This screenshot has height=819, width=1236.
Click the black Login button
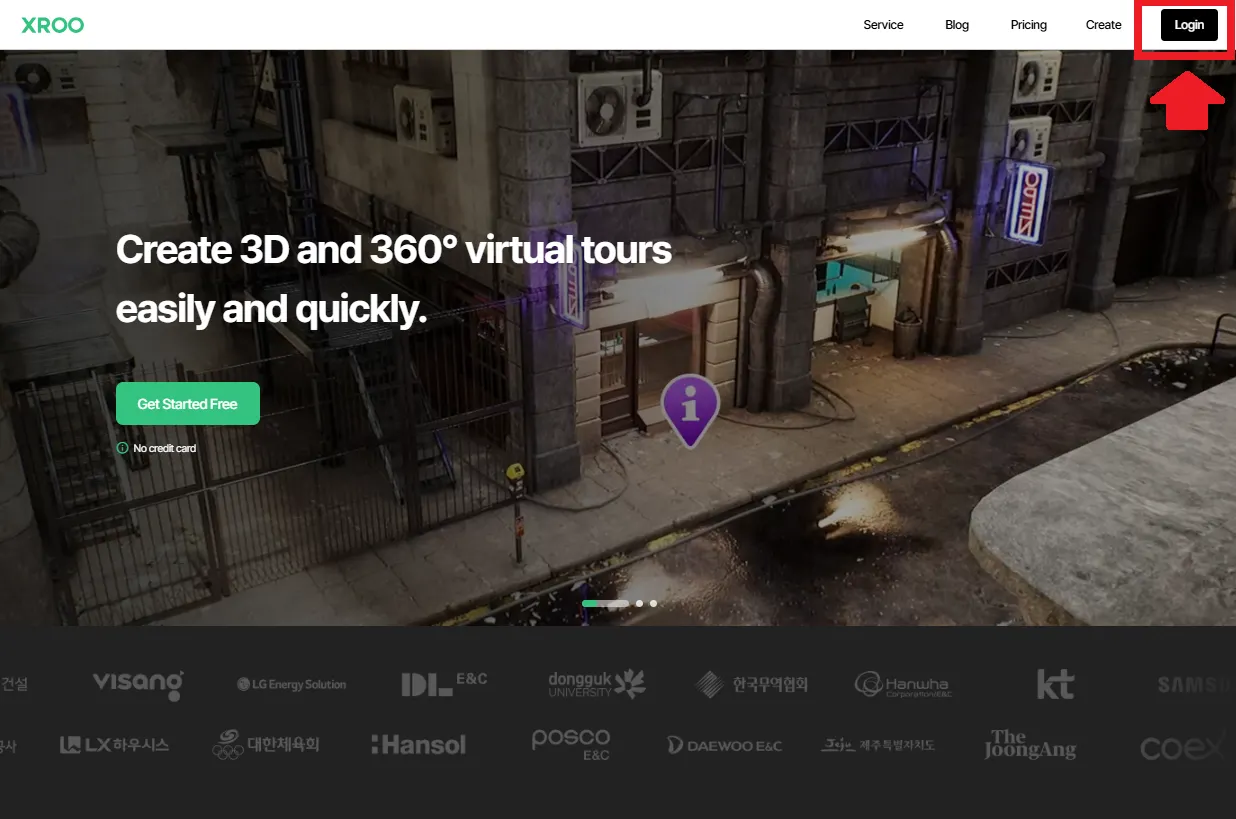coord(1189,25)
